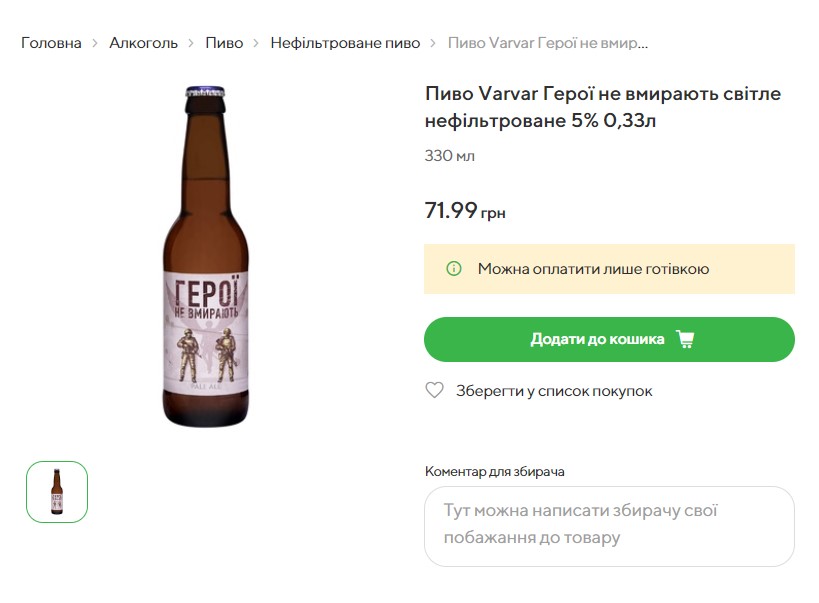The image size is (819, 603).
Task: Click the shopping cart icon on the green button
Action: click(x=688, y=339)
